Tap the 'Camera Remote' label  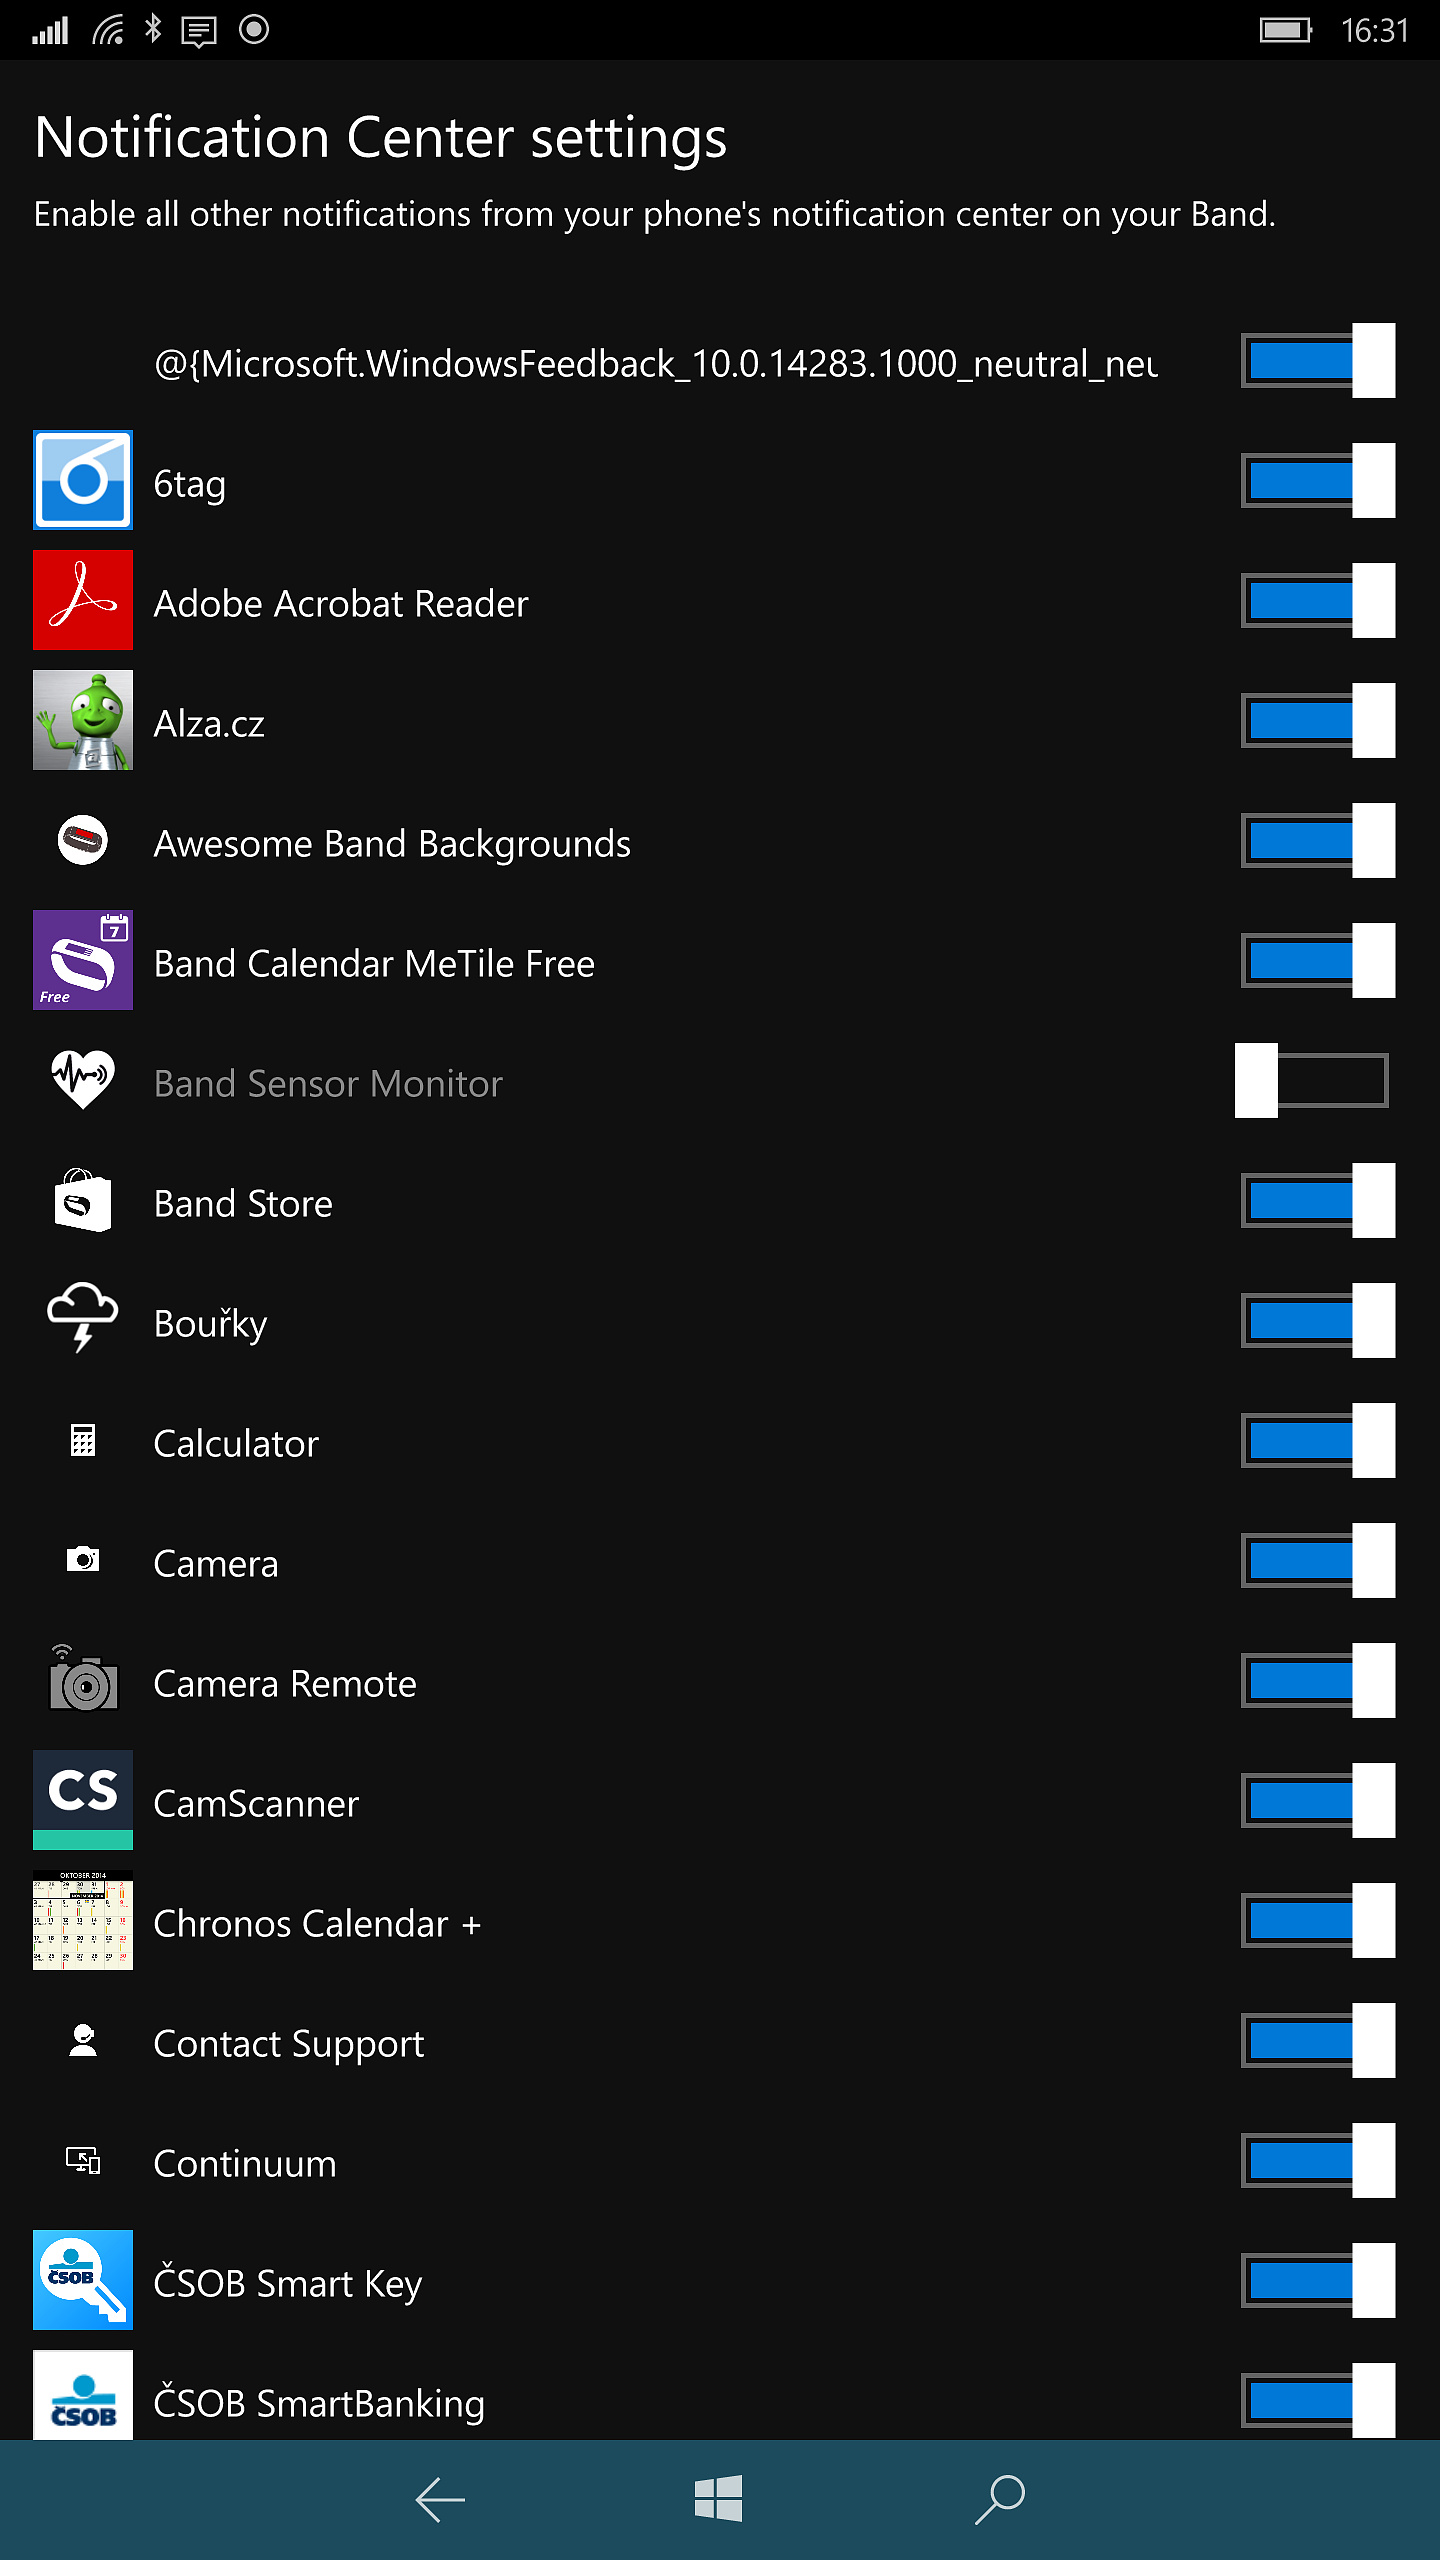(285, 1684)
